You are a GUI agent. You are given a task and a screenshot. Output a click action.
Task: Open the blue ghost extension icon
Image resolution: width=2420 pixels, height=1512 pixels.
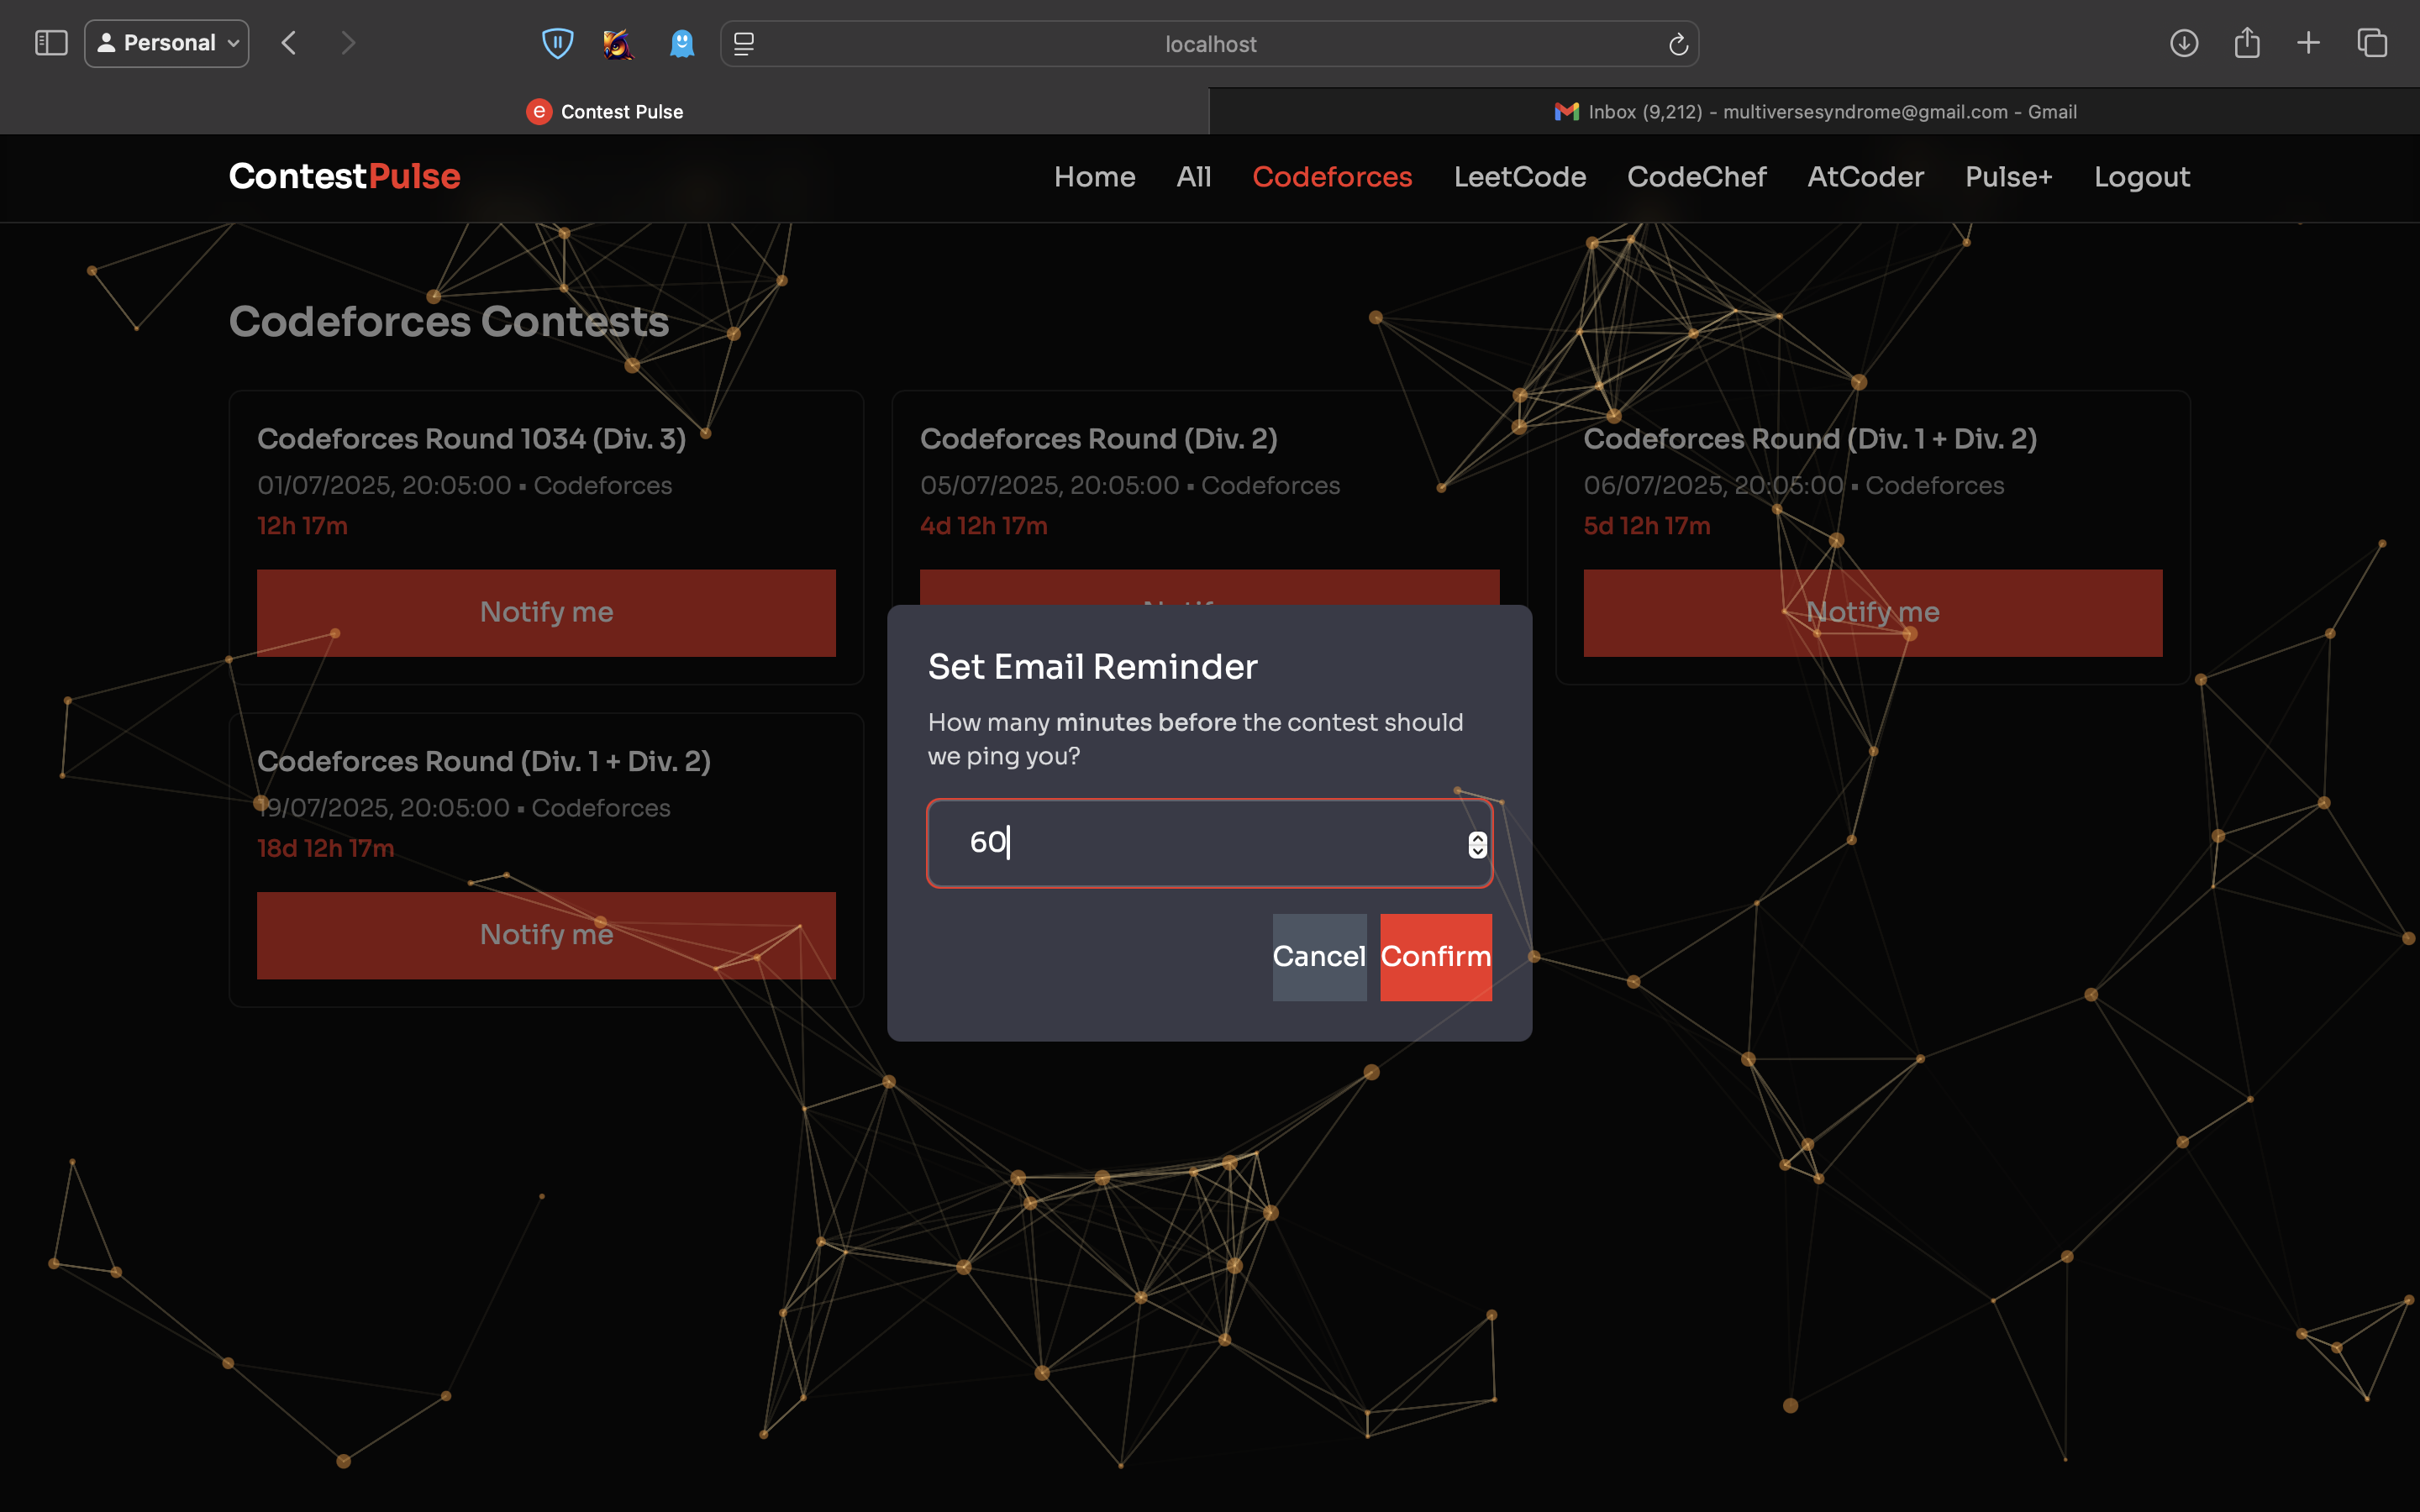tap(681, 43)
